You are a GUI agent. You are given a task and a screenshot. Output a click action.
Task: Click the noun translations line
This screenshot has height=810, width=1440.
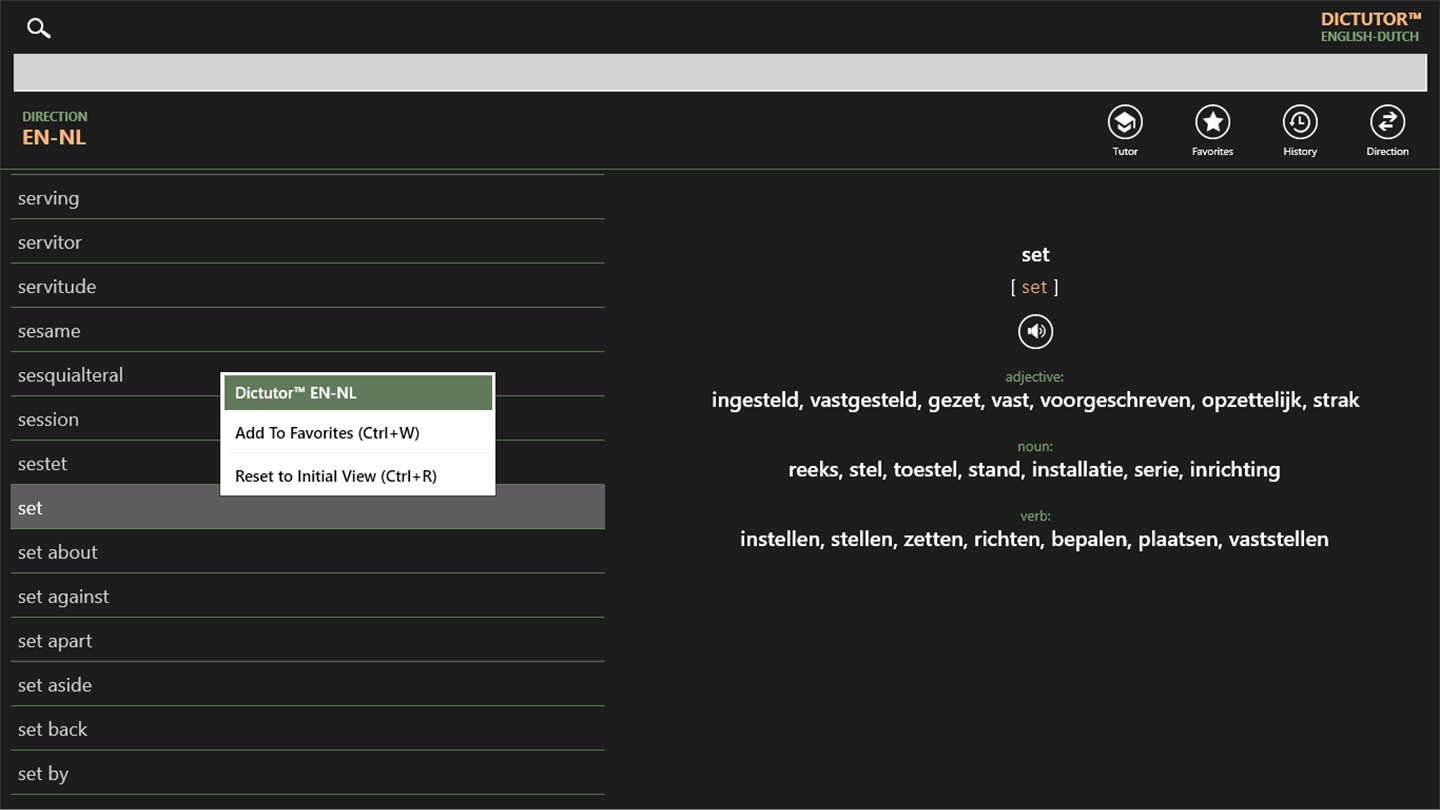[x=1035, y=469]
